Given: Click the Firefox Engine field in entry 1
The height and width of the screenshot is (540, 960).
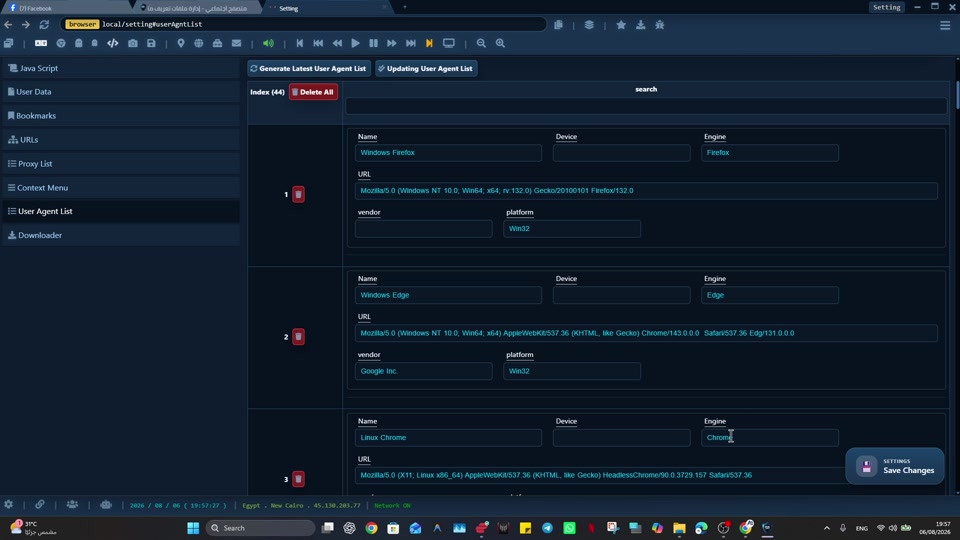Looking at the screenshot, I should point(770,153).
